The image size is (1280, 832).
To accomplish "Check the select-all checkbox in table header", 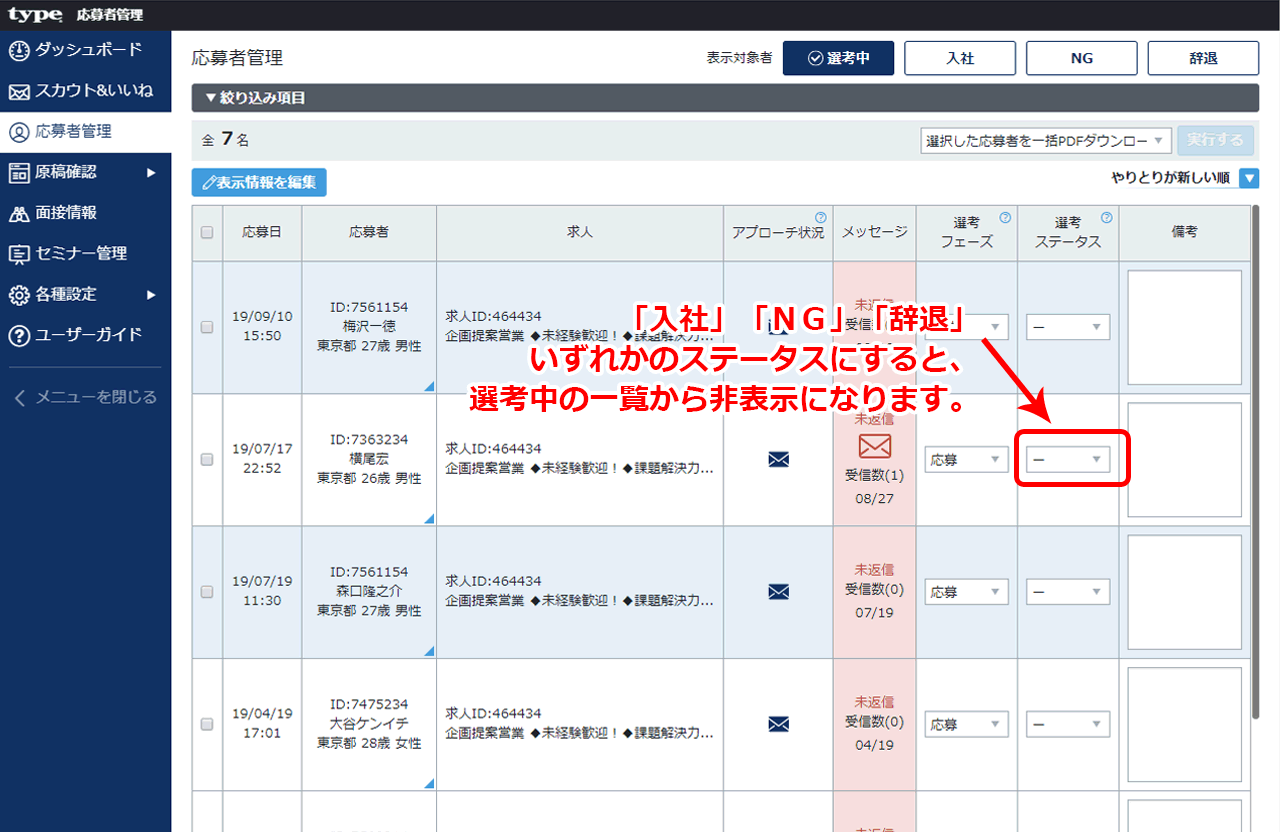I will coord(207,232).
